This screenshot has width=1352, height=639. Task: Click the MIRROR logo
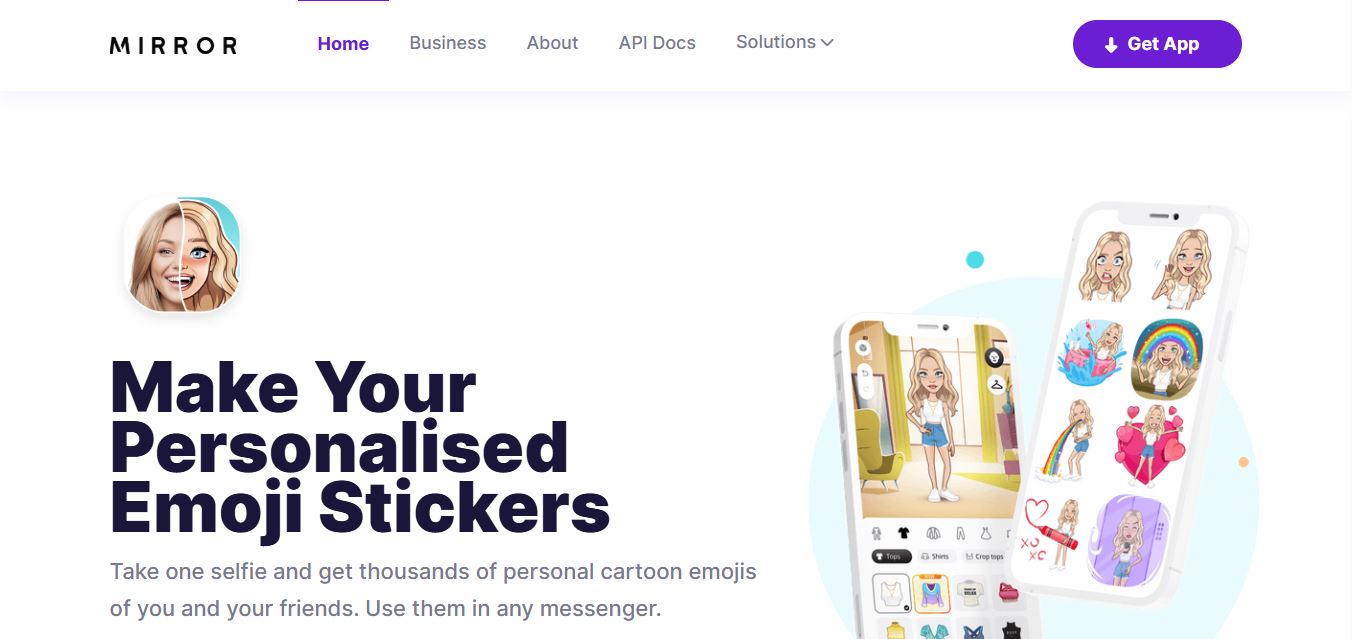tap(173, 45)
